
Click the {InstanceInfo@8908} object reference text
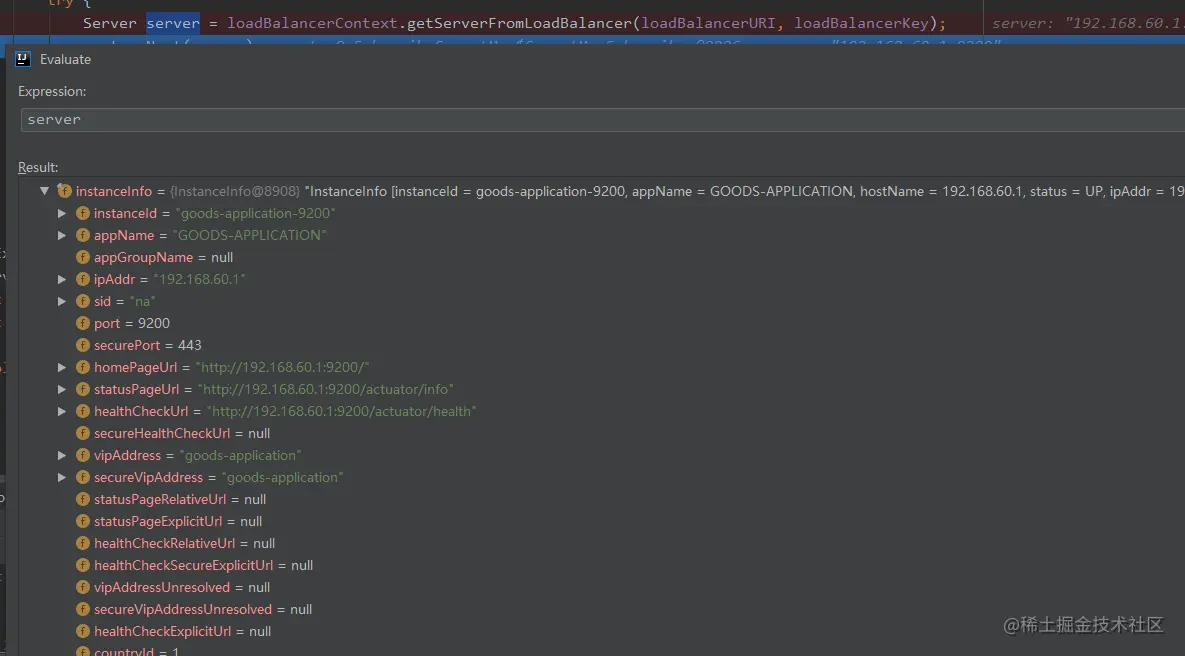point(235,191)
